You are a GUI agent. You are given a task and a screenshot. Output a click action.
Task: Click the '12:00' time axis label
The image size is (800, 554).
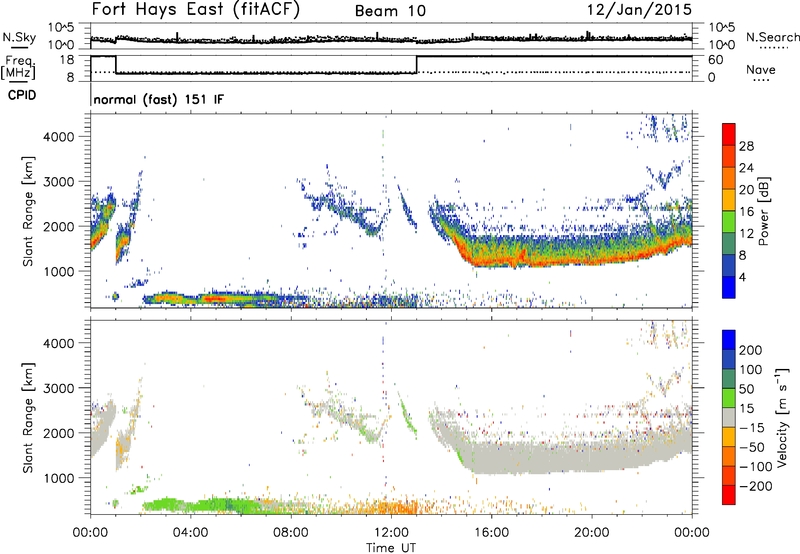click(391, 533)
